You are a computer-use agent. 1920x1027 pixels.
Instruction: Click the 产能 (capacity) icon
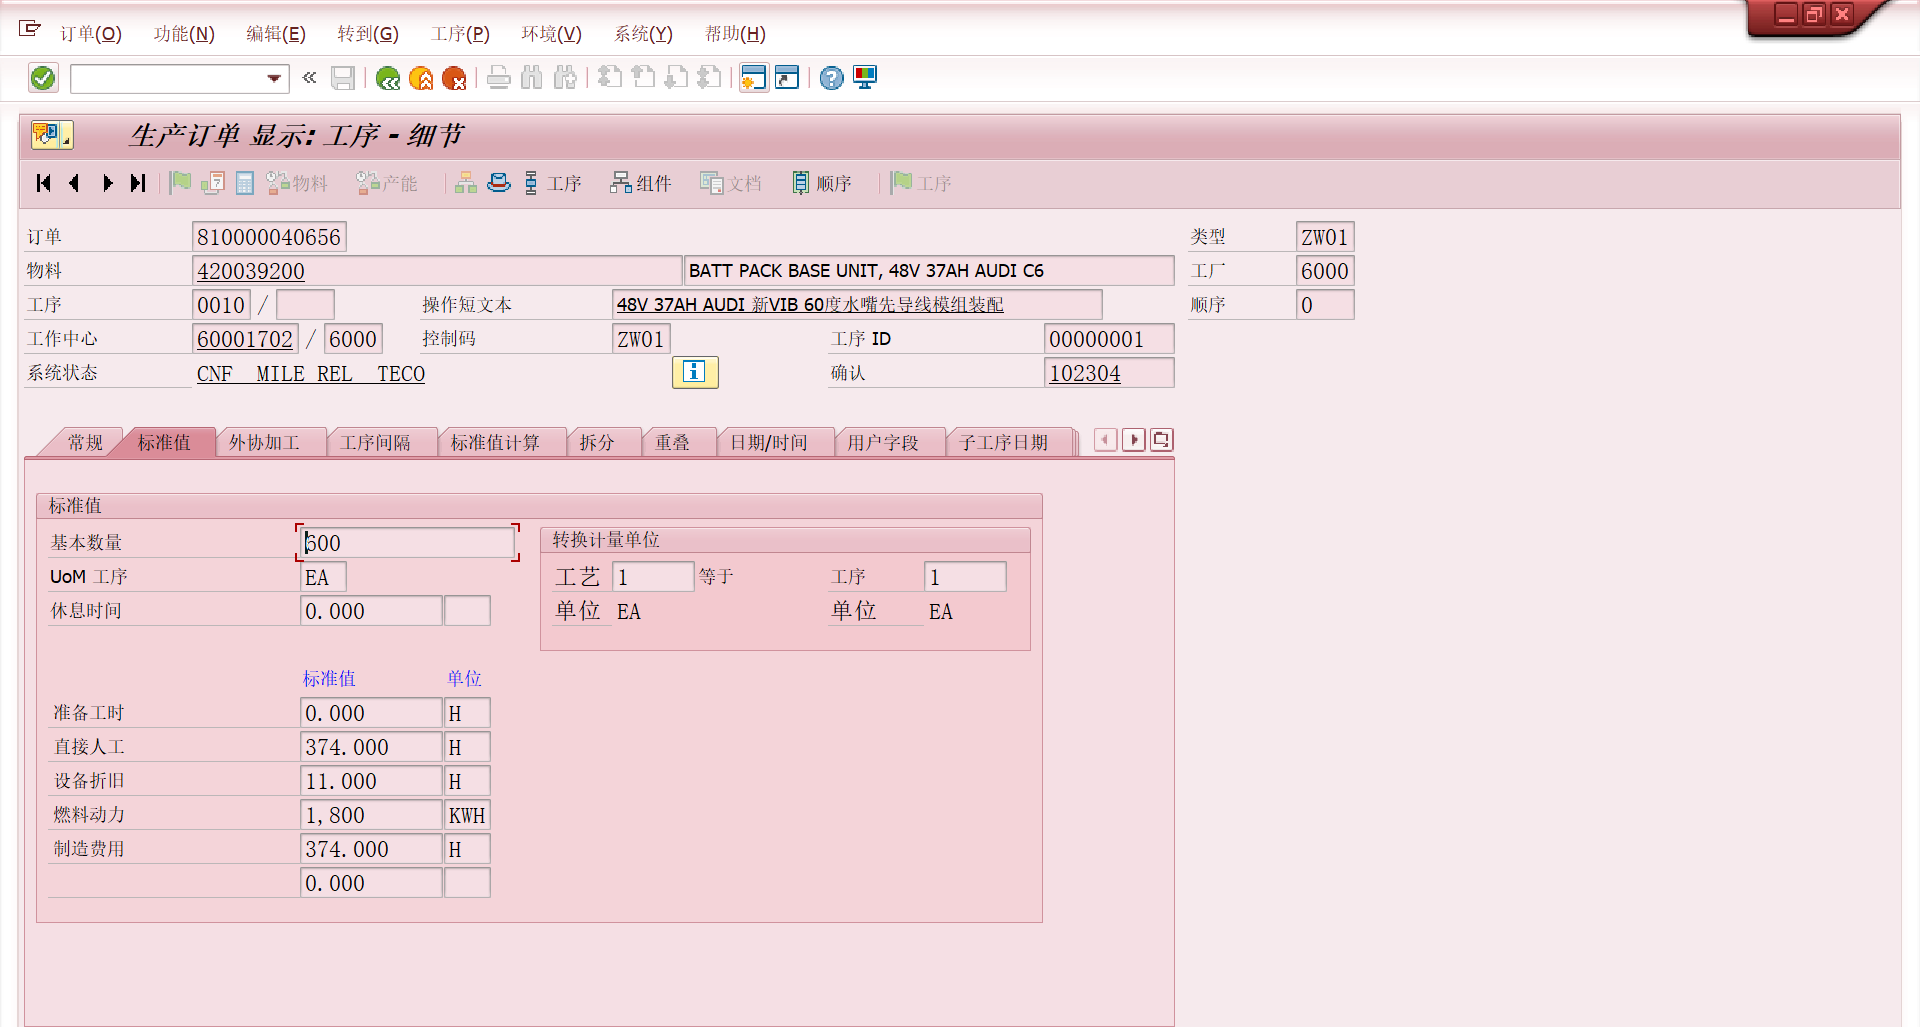(x=387, y=183)
